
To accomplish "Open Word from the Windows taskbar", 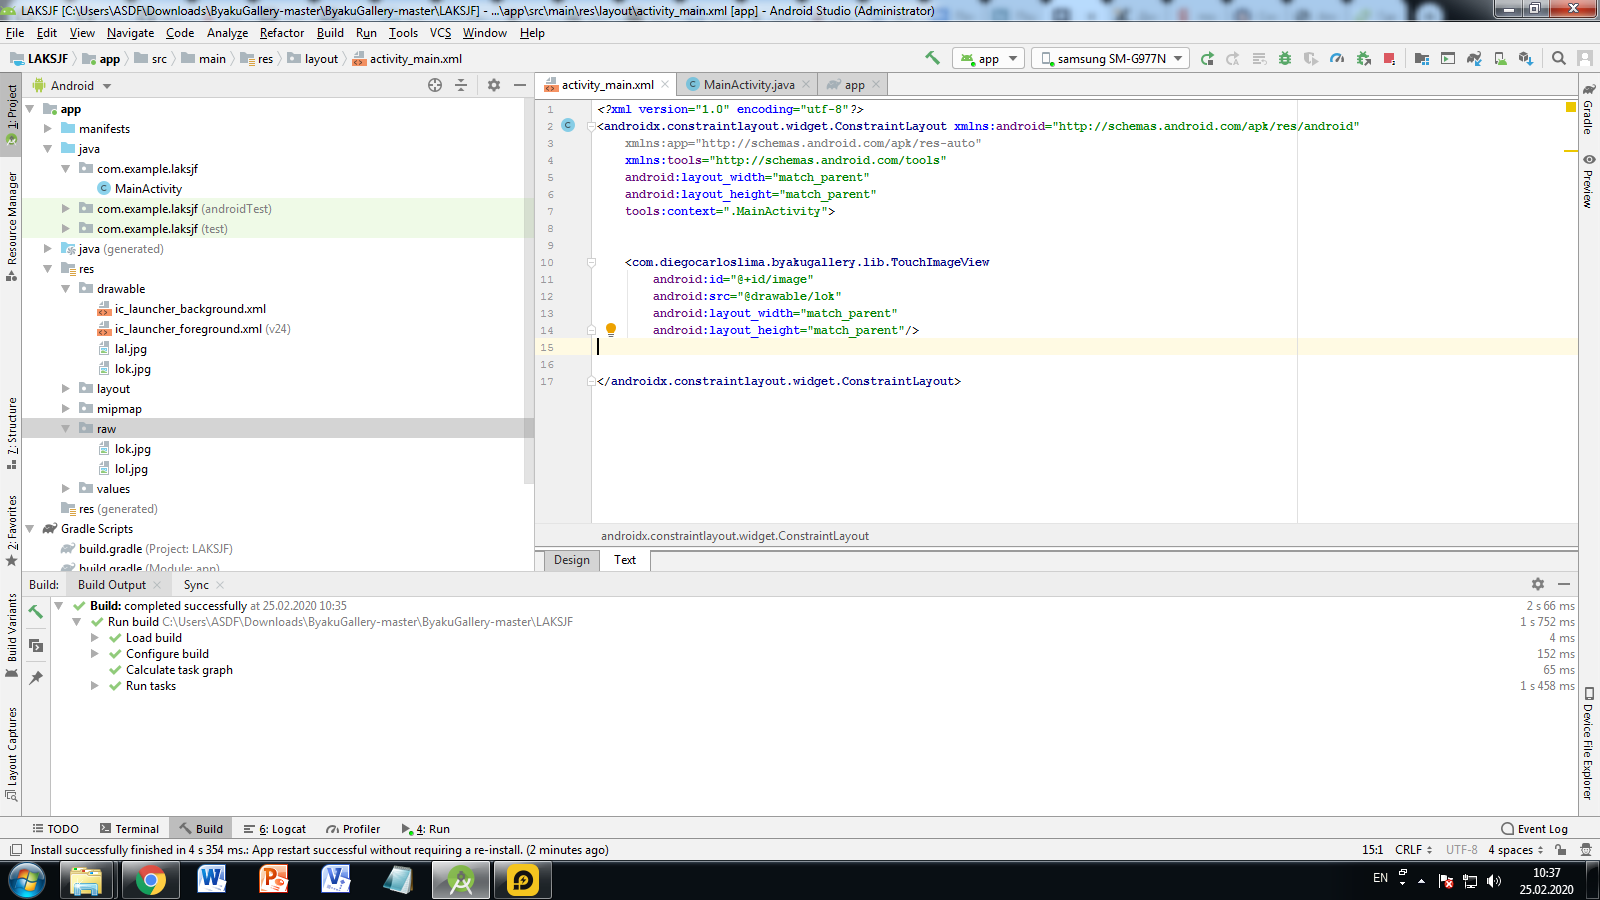I will (212, 880).
